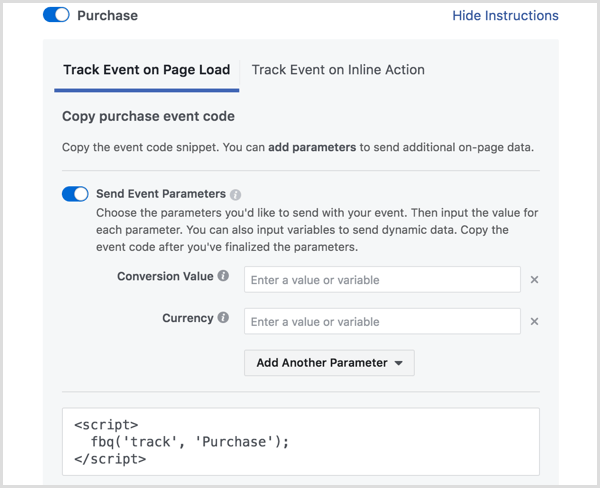Screen dimensions: 600x488
Task: Click 'Copy purchase event code' heading
Action: tap(148, 116)
